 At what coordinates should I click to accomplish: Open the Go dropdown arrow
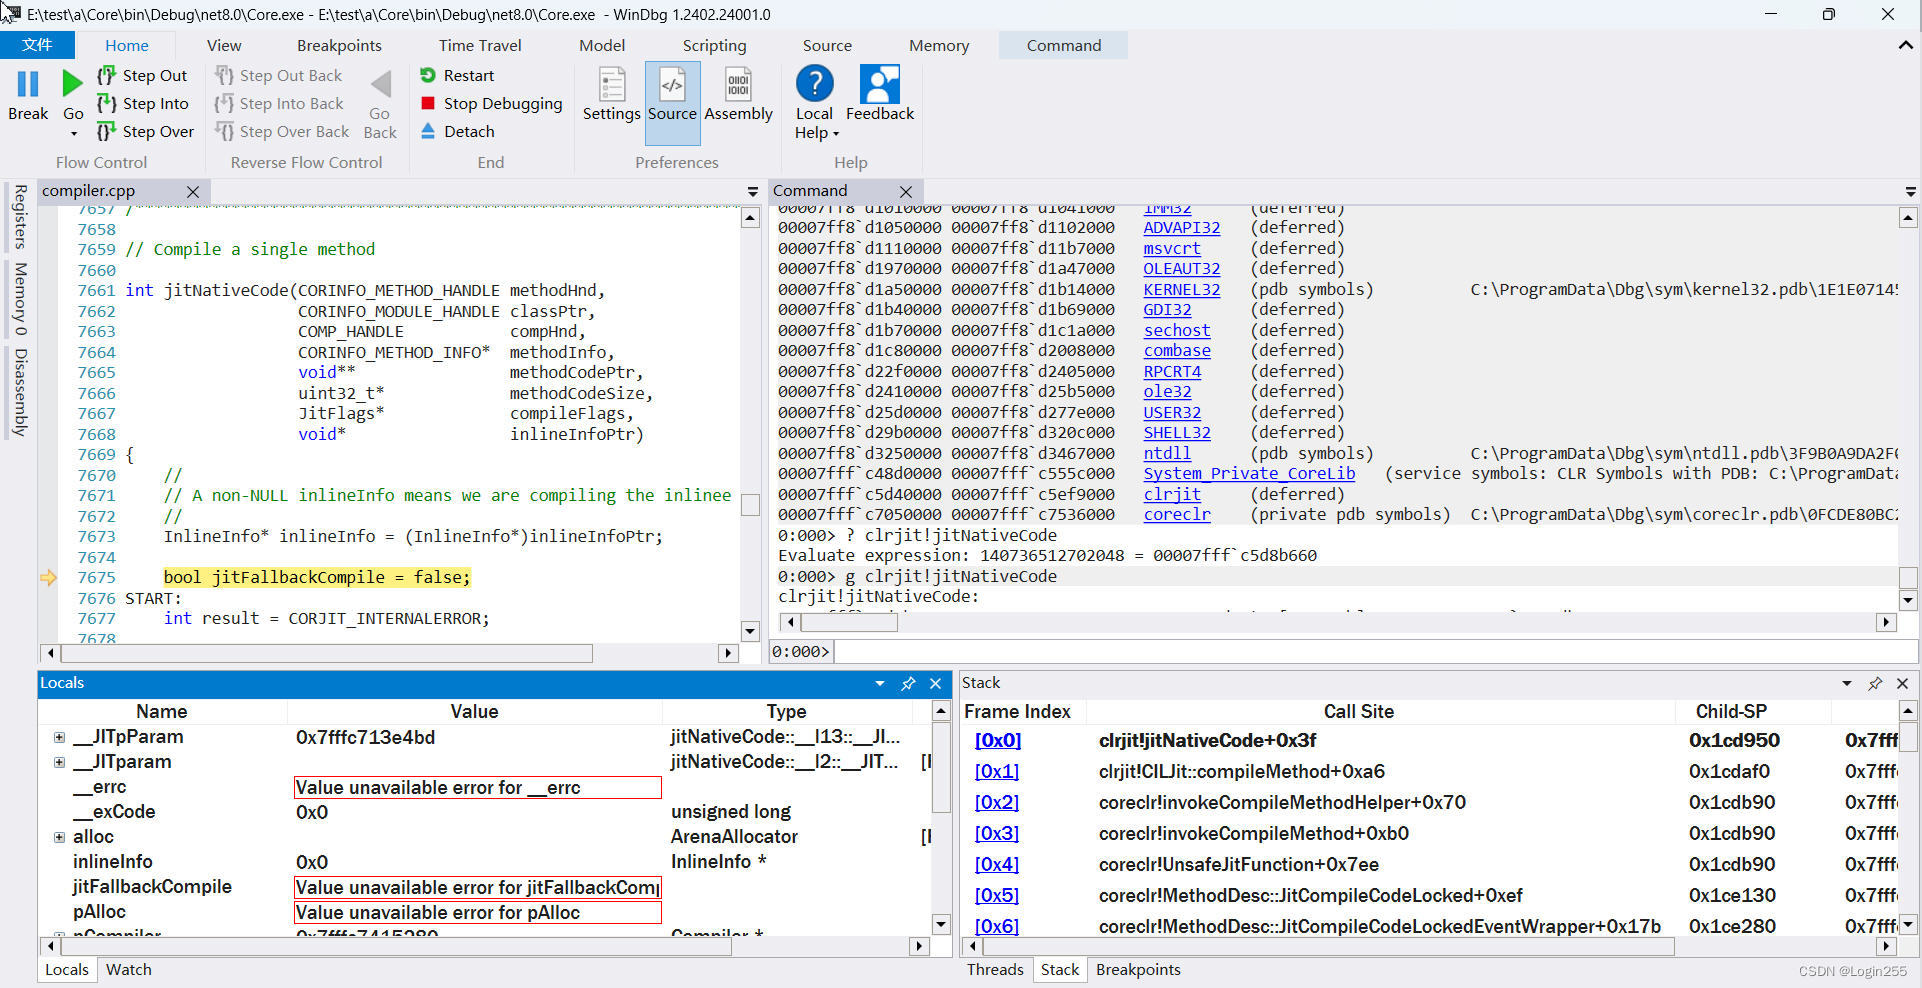pyautogui.click(x=73, y=133)
